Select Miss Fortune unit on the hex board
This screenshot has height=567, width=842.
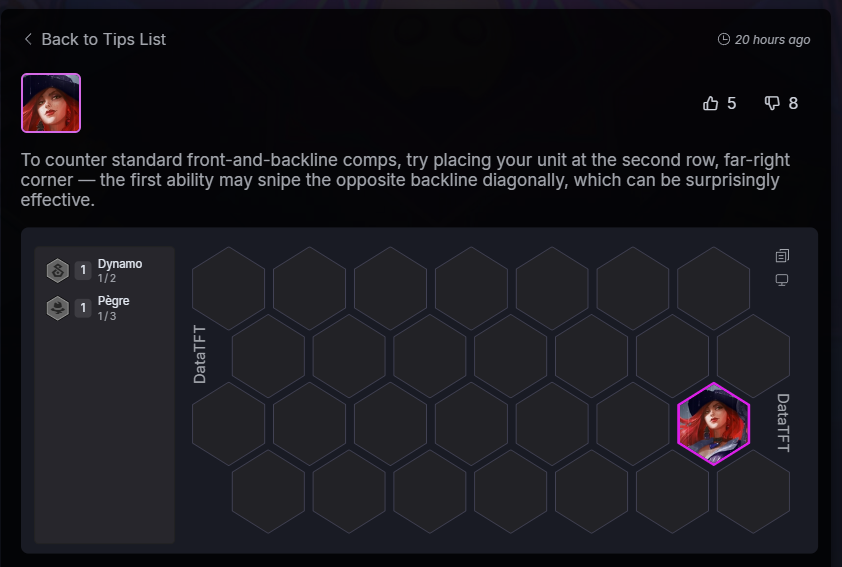[713, 424]
